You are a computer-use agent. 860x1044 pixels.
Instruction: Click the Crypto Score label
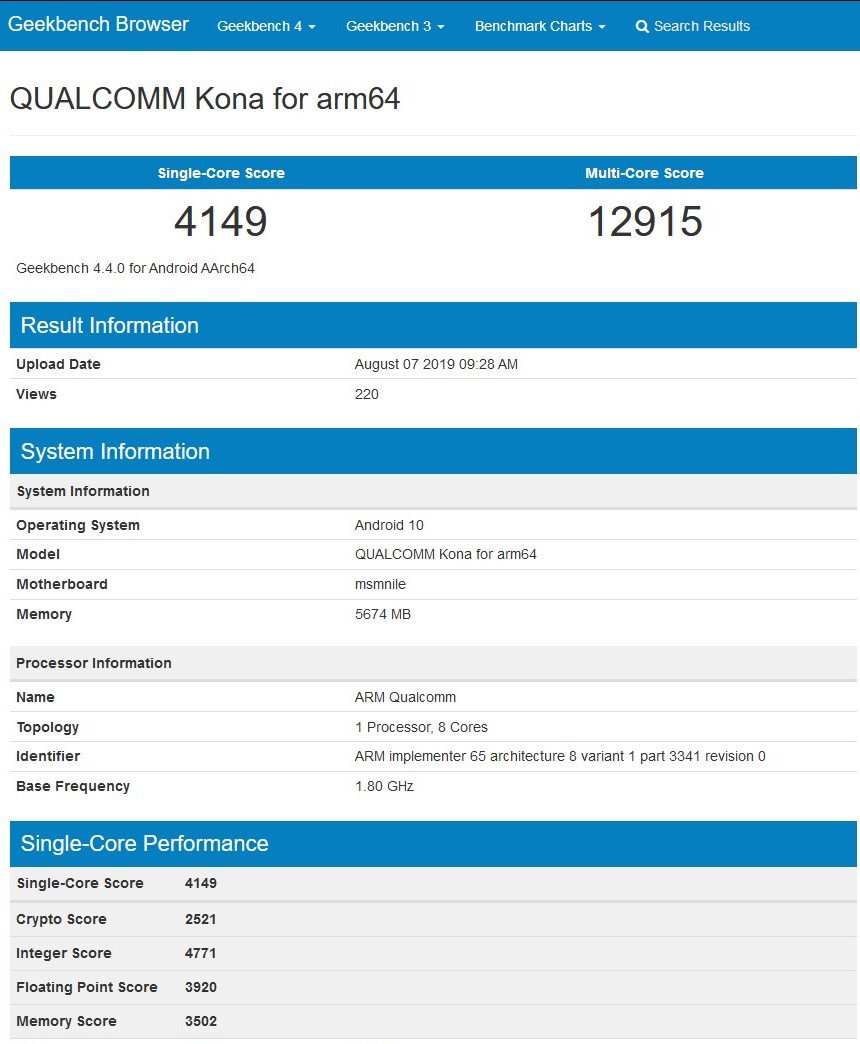(61, 919)
